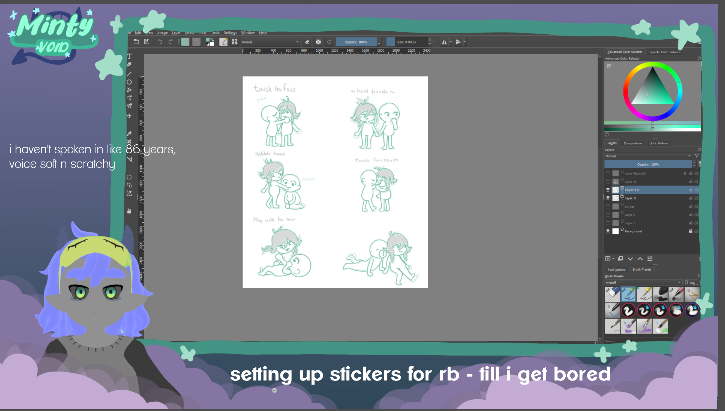
Task: Click the duplicate layer icon
Action: click(x=621, y=259)
